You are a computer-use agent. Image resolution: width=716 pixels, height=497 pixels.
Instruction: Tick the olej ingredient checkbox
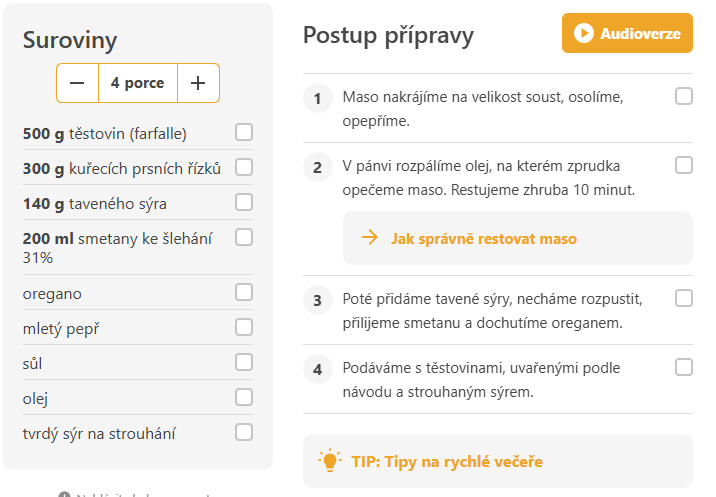pos(244,397)
